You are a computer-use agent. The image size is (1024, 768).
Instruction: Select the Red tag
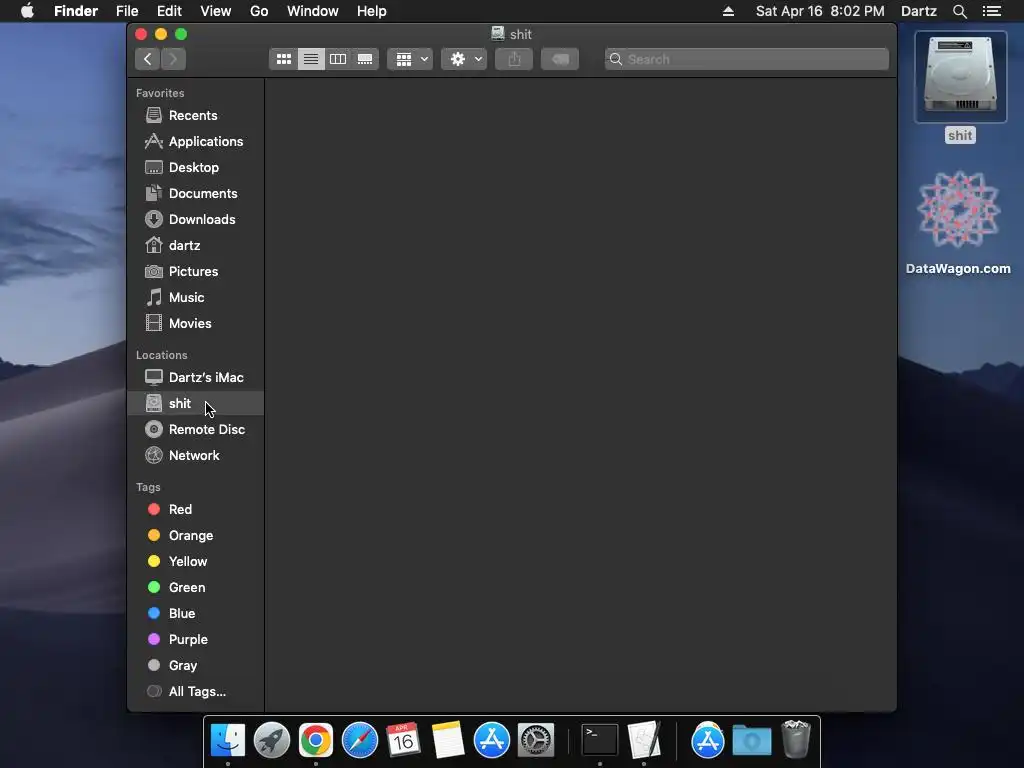(x=196, y=509)
